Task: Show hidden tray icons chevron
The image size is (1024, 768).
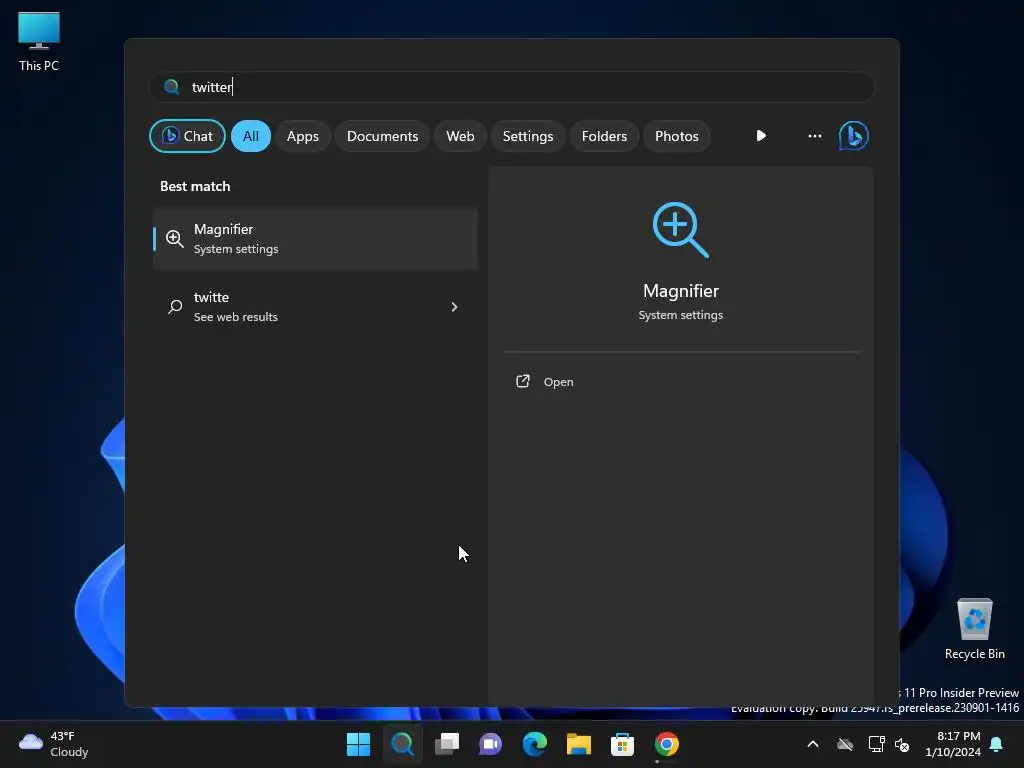Action: [x=813, y=744]
